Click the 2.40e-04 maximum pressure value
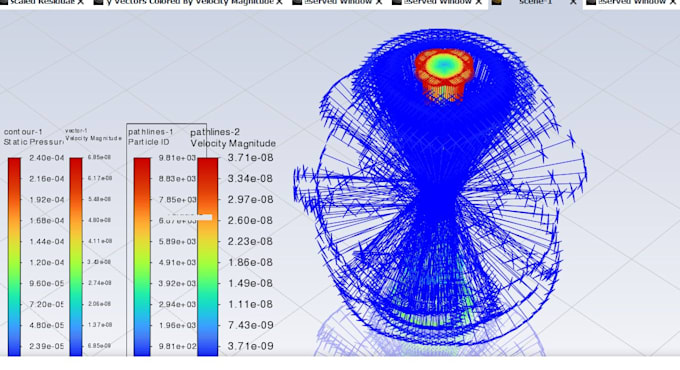The height and width of the screenshot is (370, 680). [x=46, y=158]
